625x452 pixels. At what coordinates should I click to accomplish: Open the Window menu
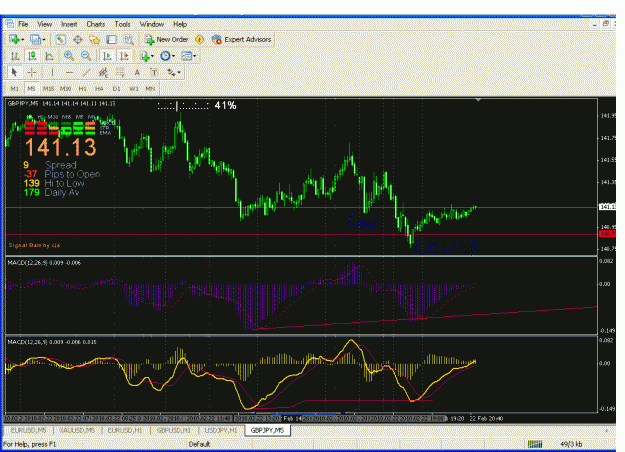coord(151,24)
